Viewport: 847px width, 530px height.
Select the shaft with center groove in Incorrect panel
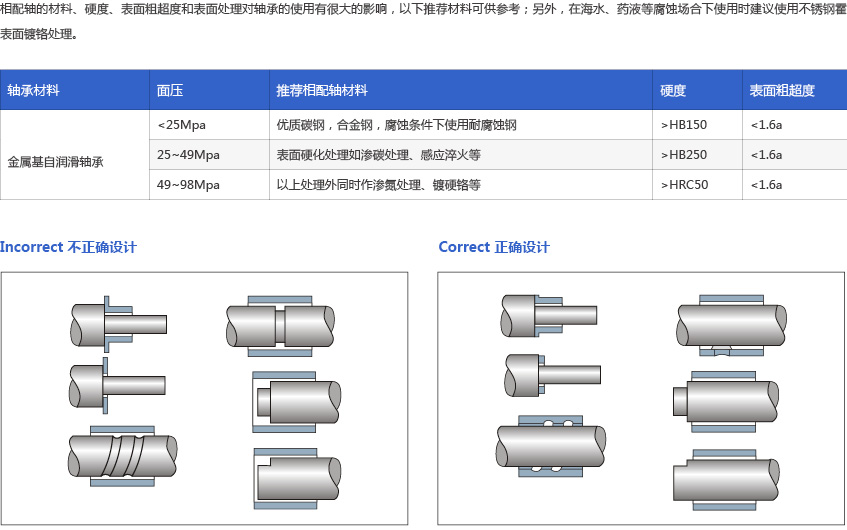tap(279, 325)
